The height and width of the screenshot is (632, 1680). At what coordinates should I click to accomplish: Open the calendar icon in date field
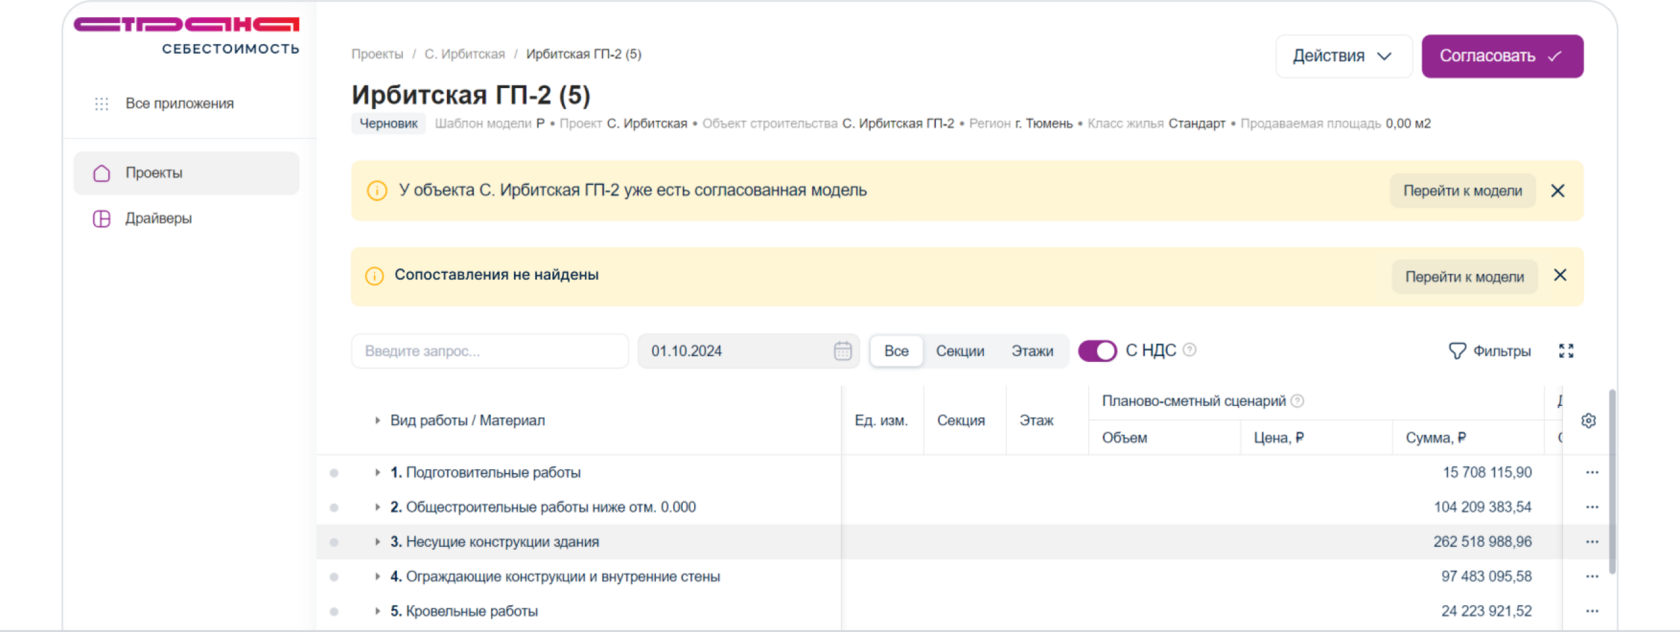843,351
